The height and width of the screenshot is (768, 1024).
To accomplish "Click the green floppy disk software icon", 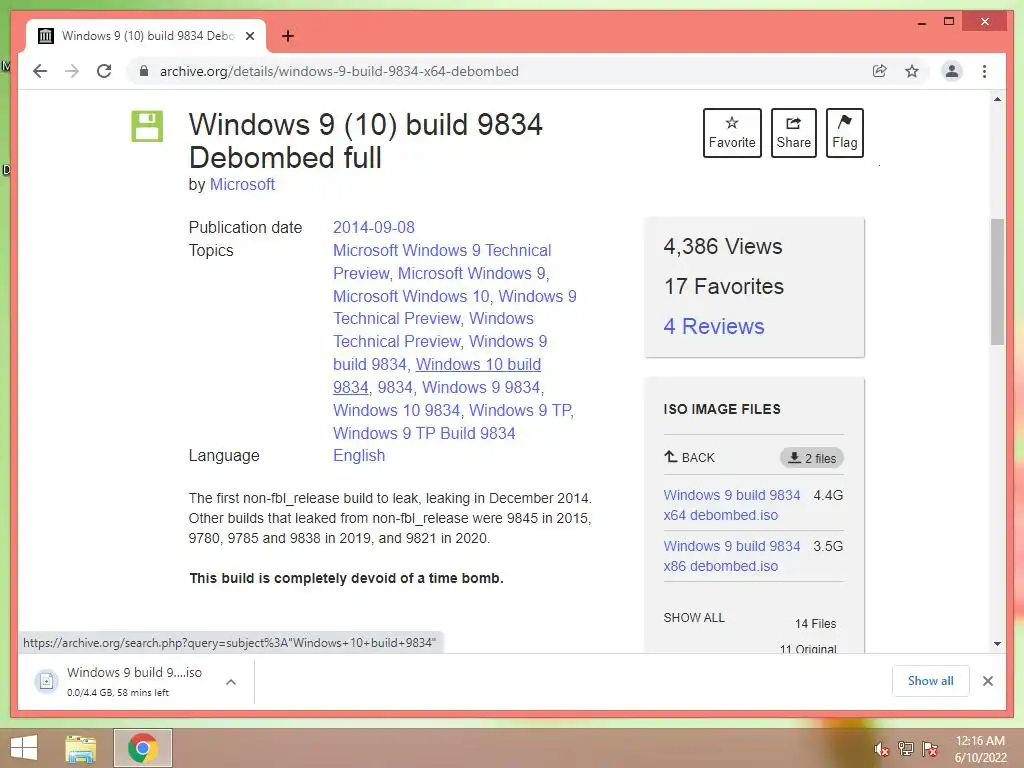I will pos(147,126).
